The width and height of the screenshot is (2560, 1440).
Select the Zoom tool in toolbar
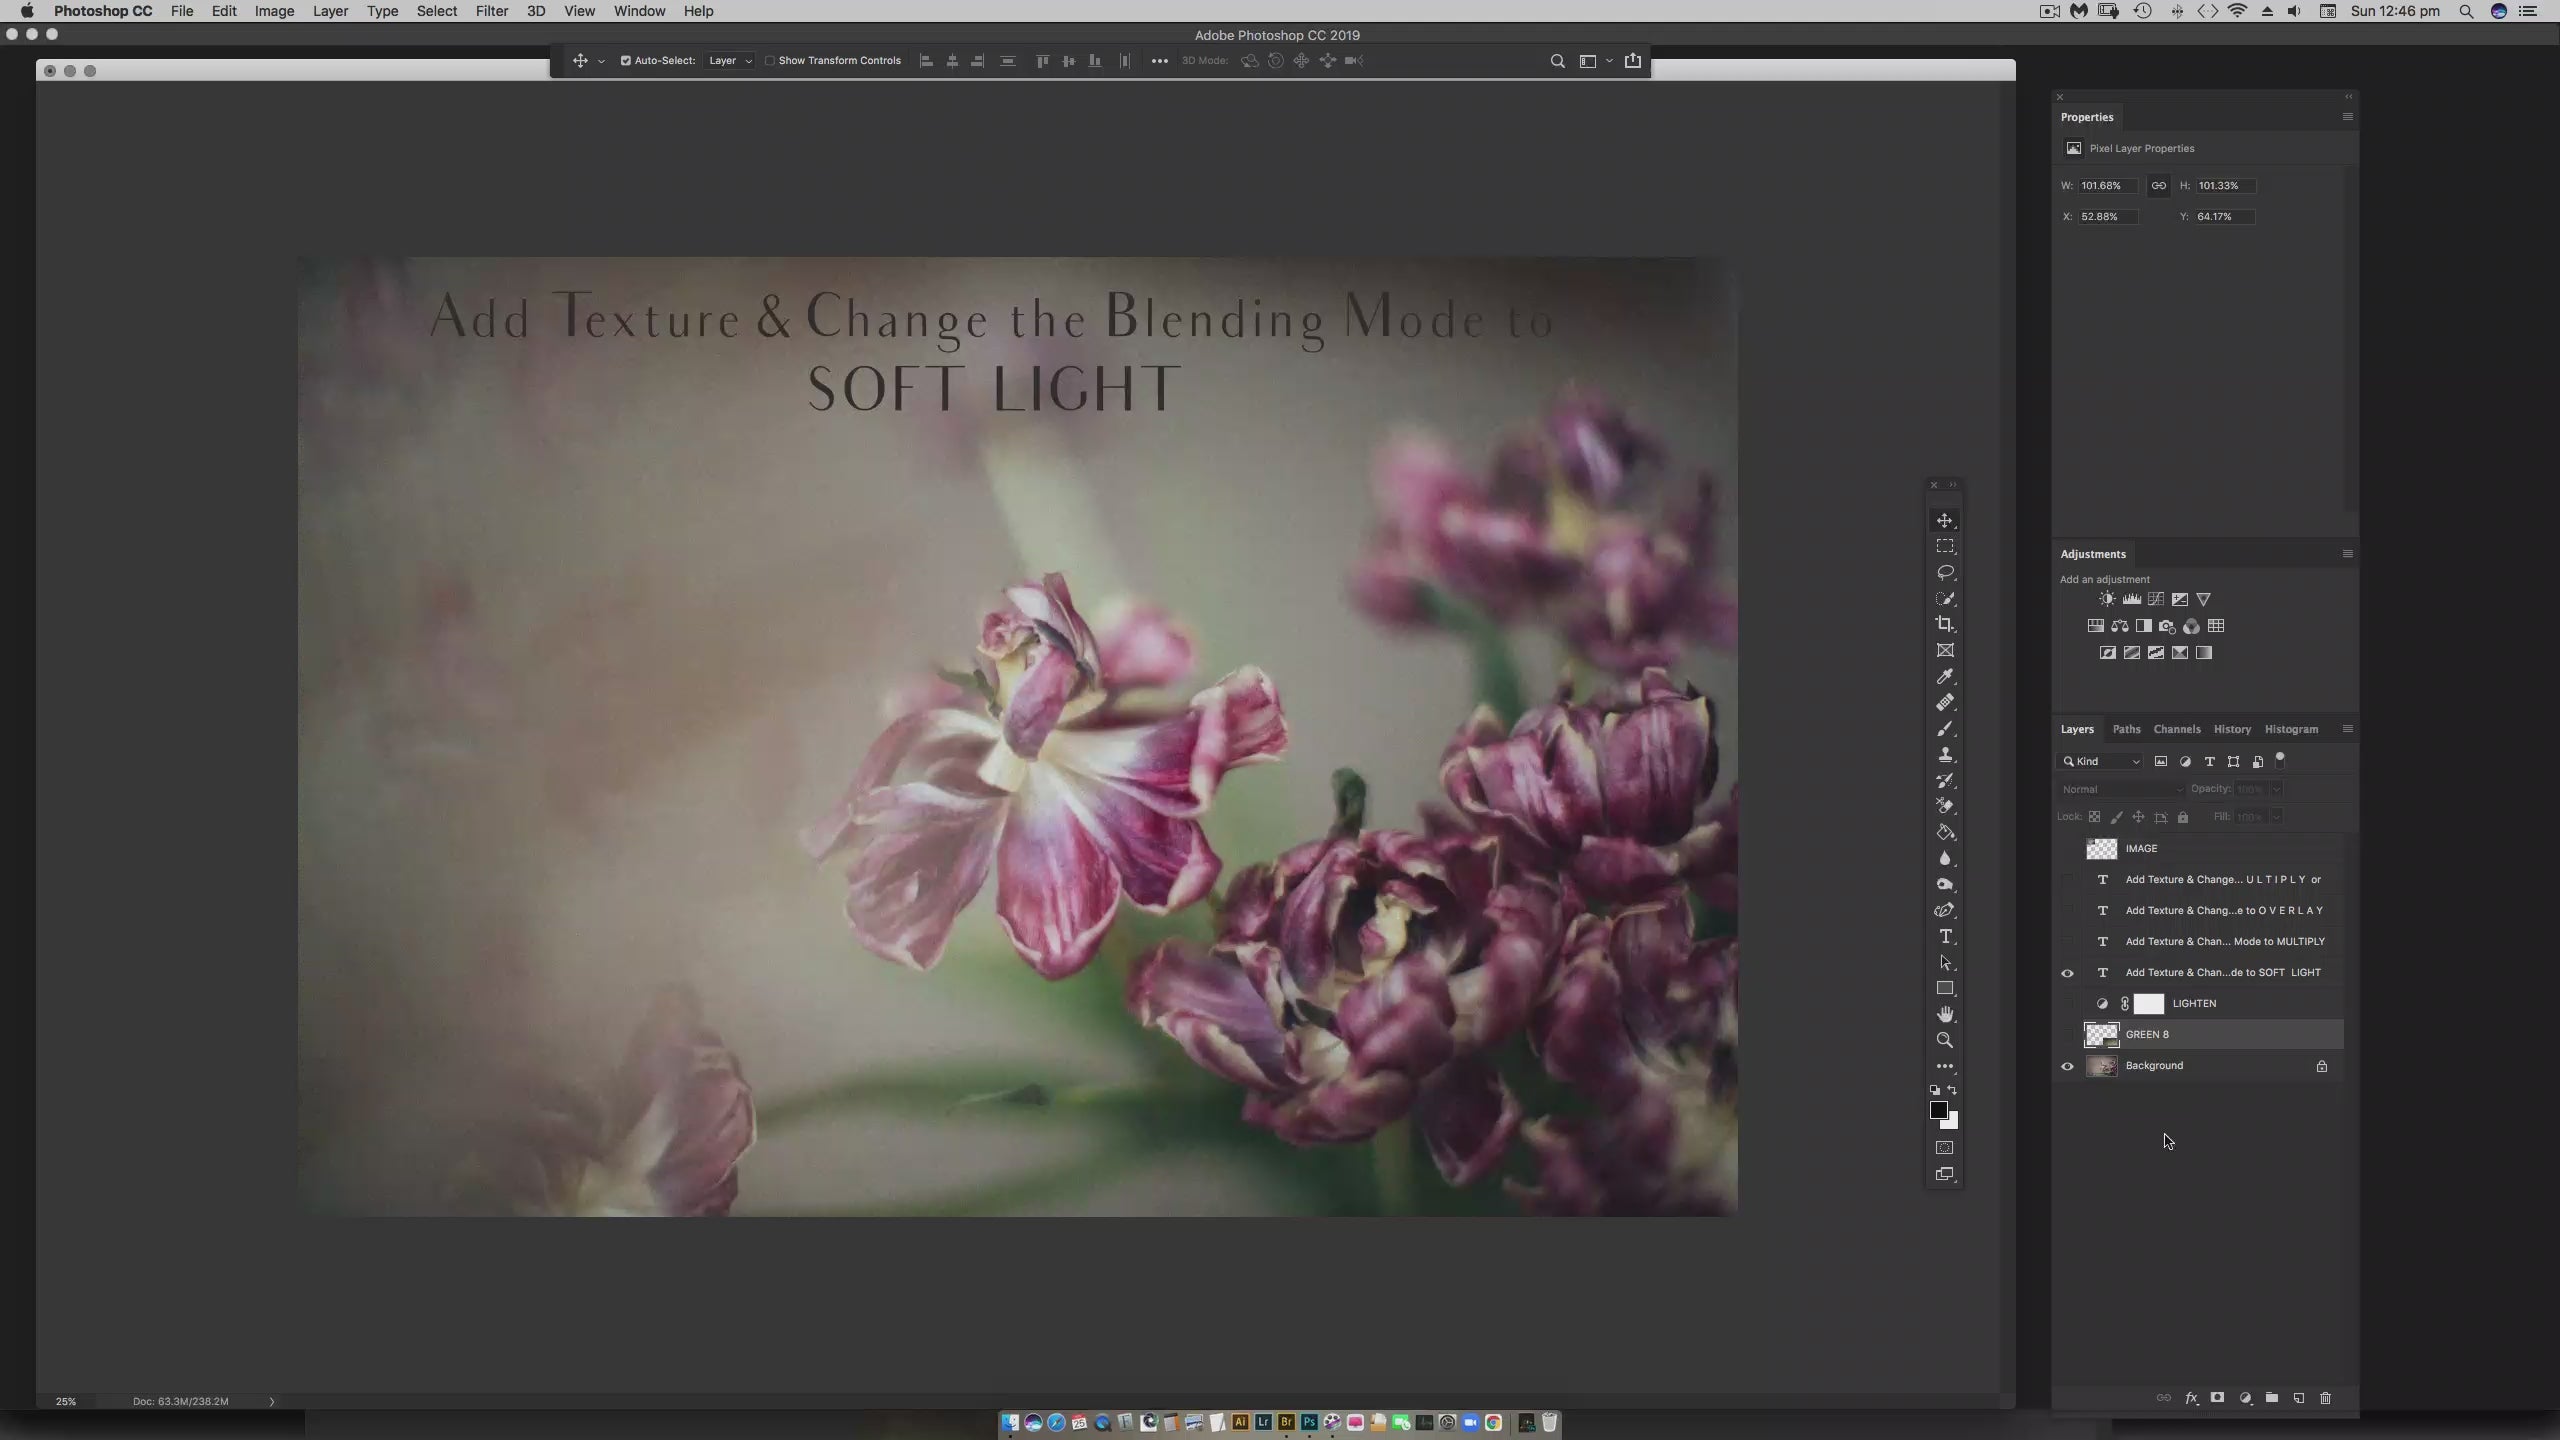pyautogui.click(x=1944, y=1040)
